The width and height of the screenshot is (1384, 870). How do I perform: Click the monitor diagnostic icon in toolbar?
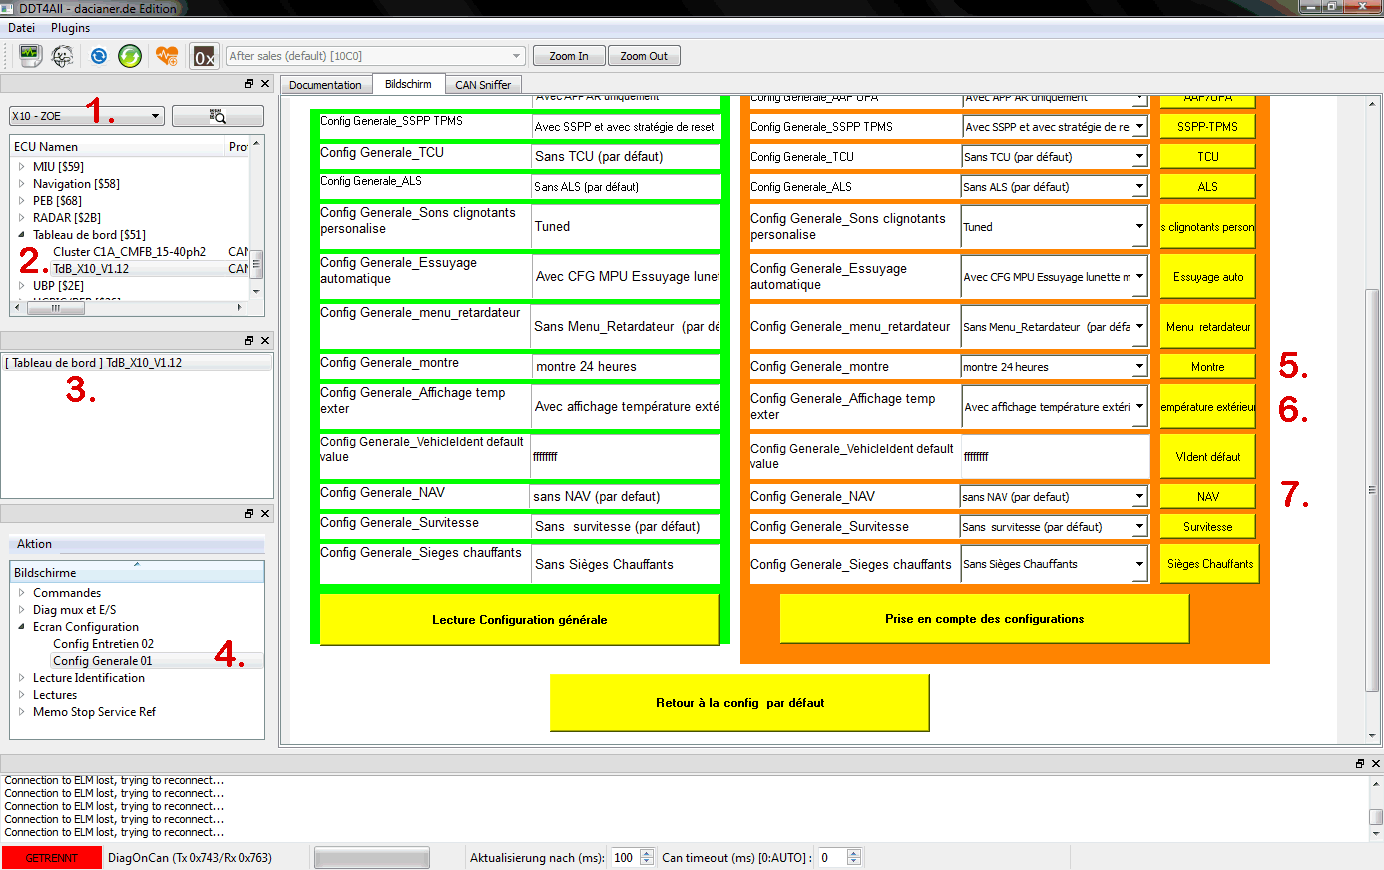point(29,56)
